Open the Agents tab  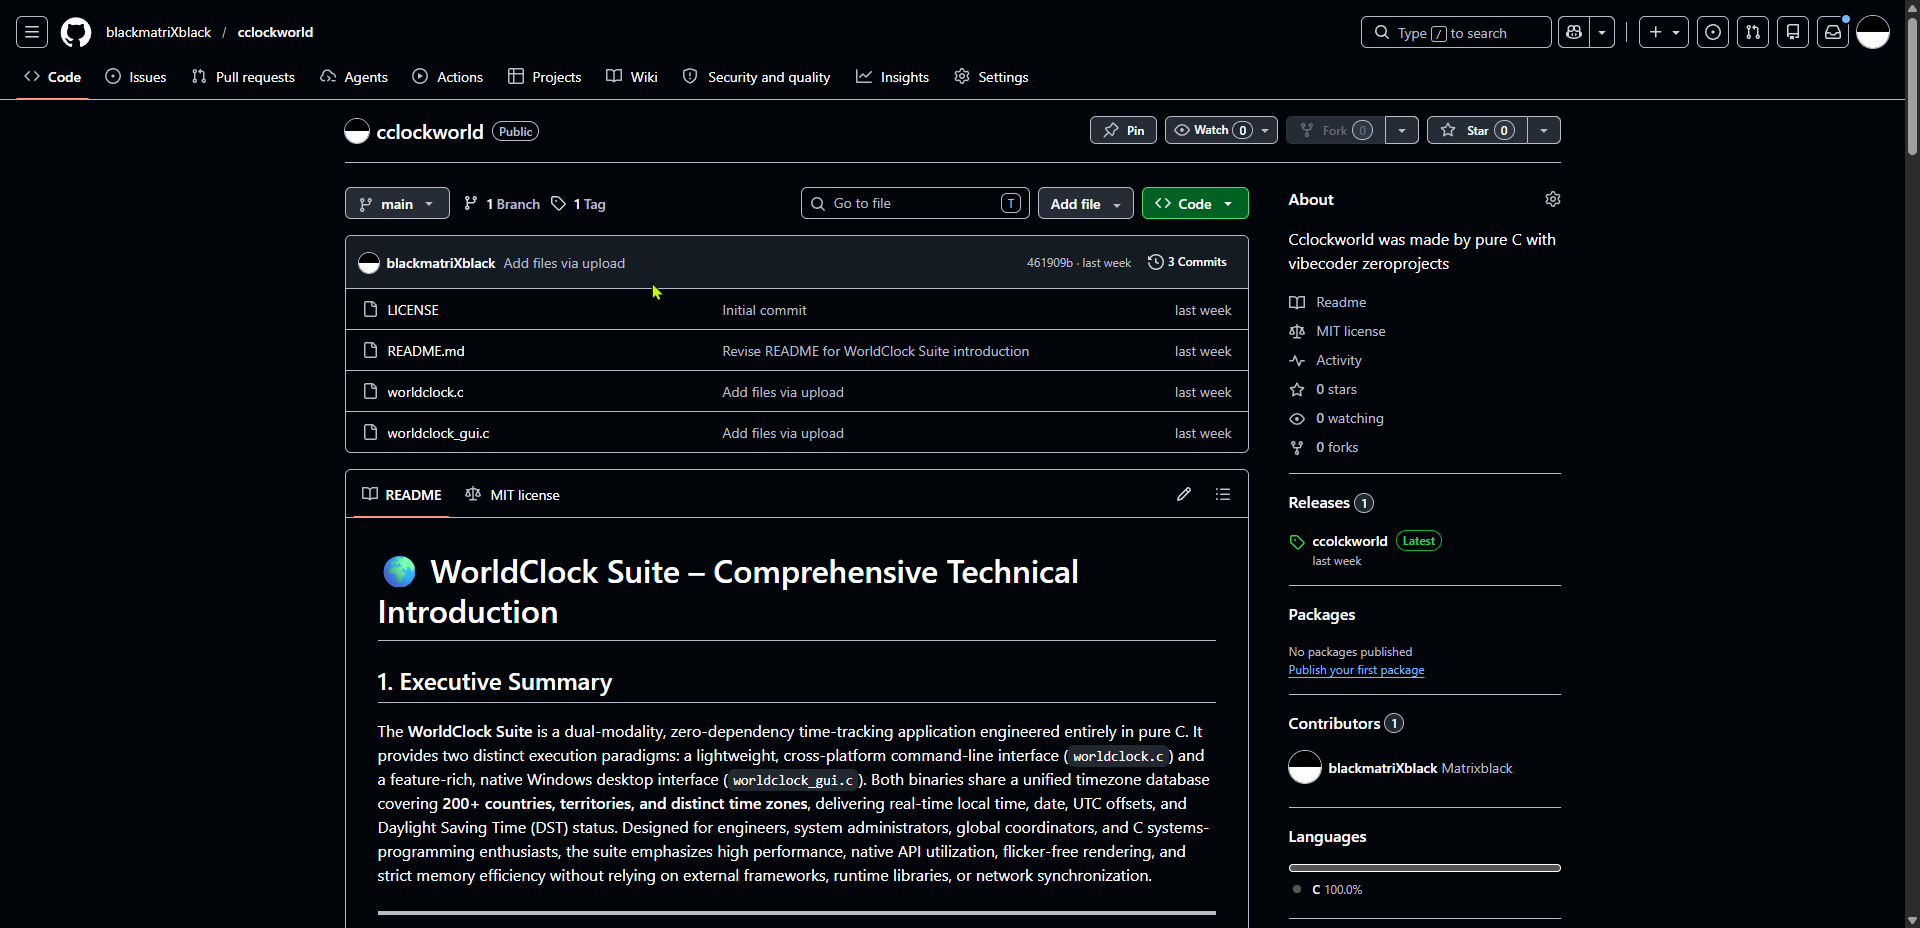pos(354,77)
